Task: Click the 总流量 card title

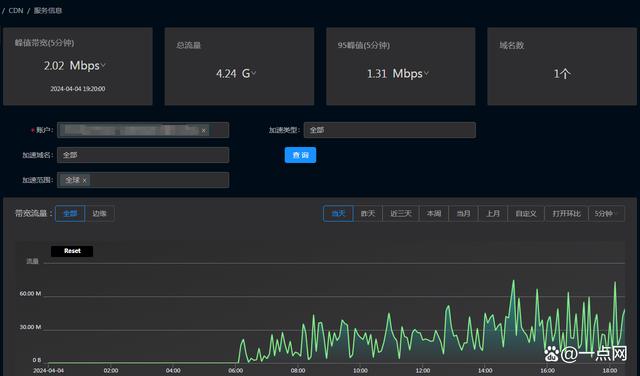Action: (x=189, y=45)
